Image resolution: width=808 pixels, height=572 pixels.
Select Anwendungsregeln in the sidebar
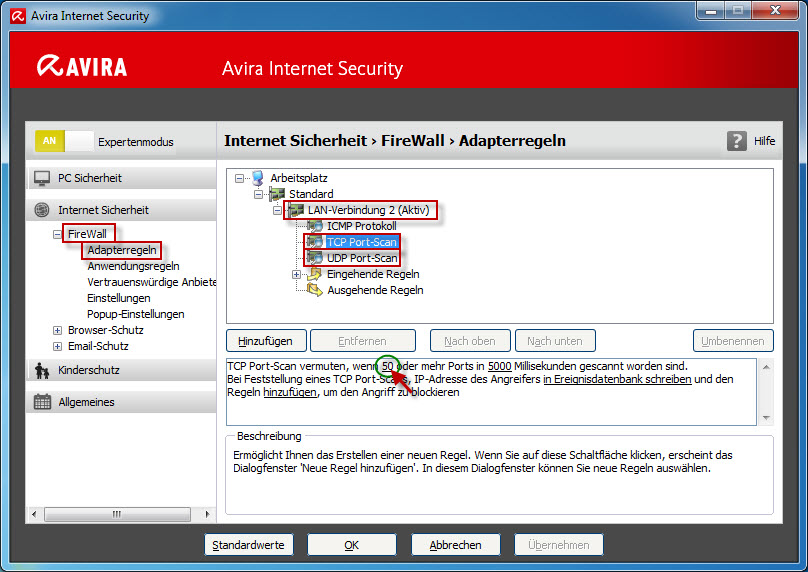pos(133,266)
